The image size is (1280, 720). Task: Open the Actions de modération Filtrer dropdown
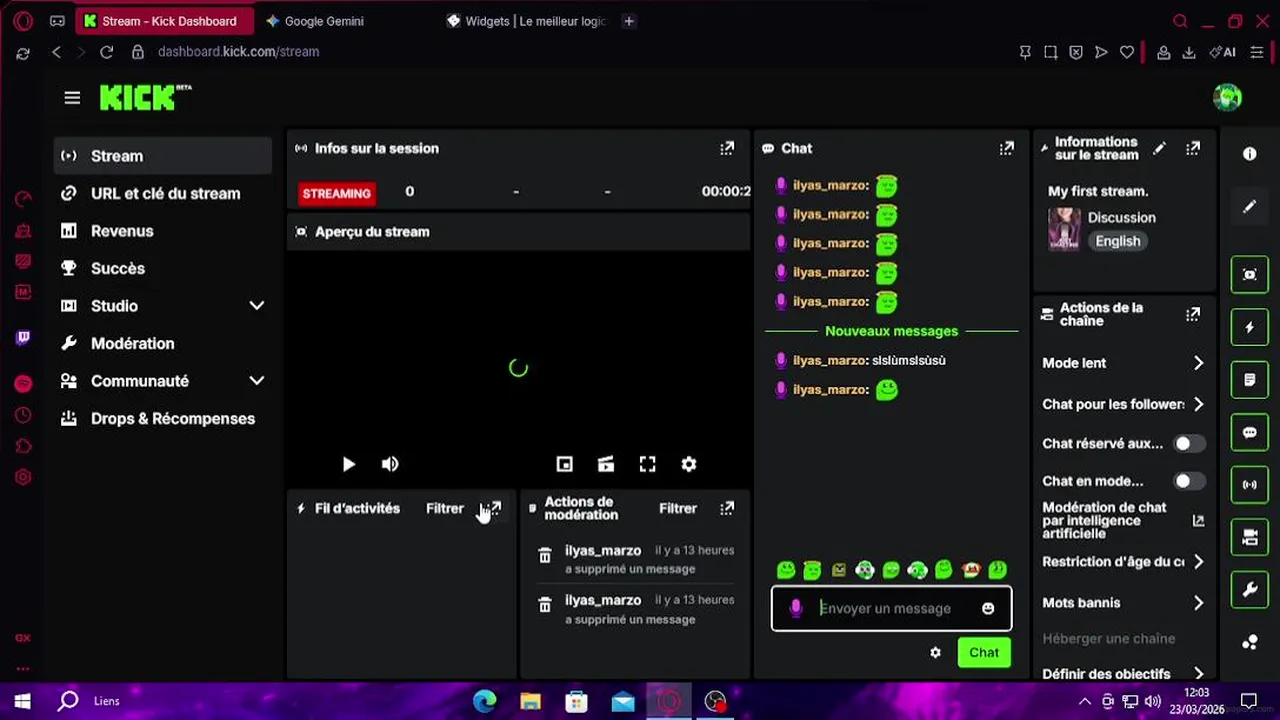[678, 508]
